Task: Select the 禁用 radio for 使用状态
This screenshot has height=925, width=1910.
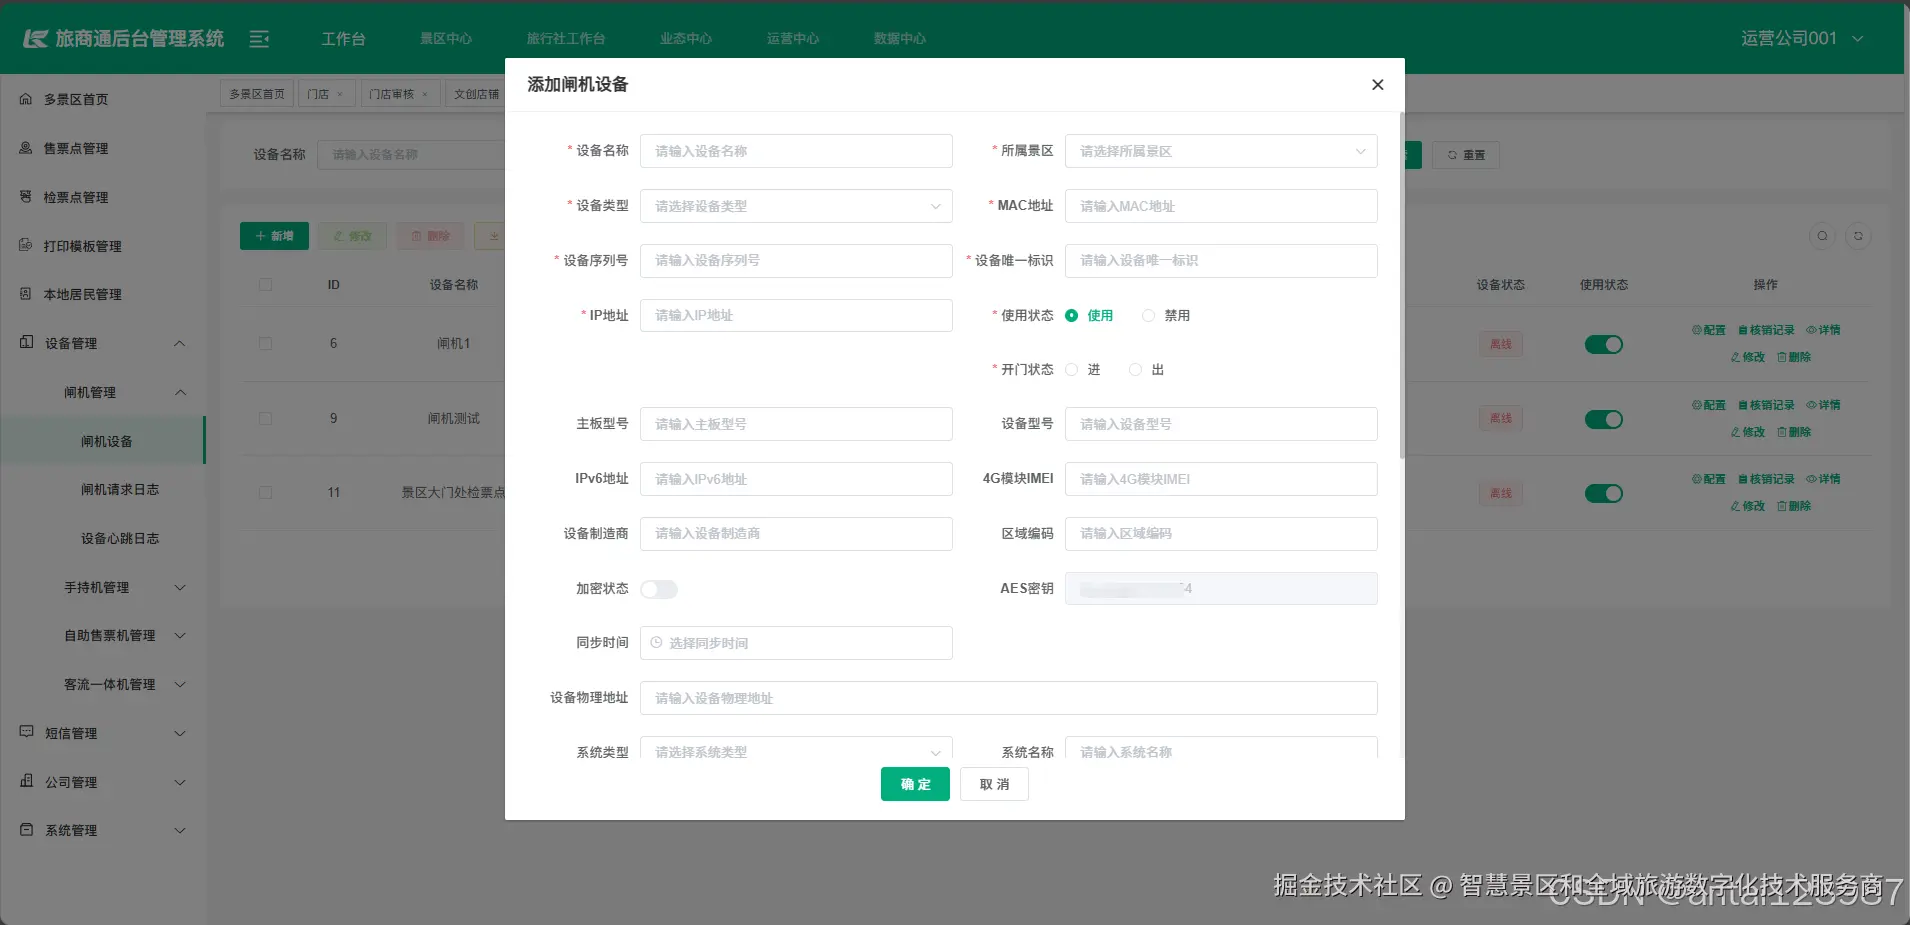Action: (1148, 315)
